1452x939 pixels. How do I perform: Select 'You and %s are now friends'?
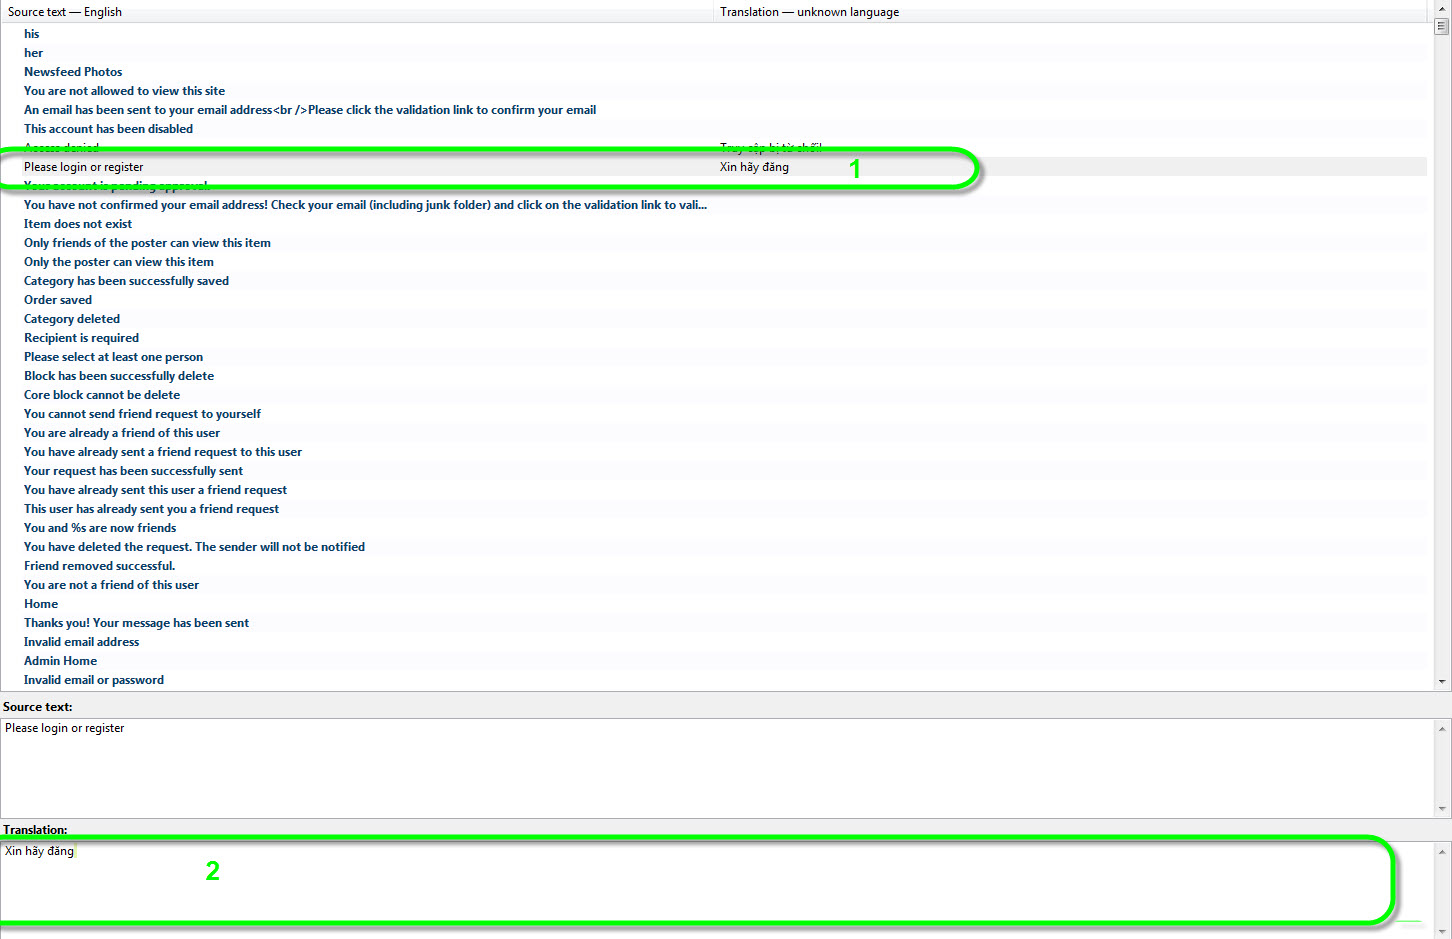[100, 528]
